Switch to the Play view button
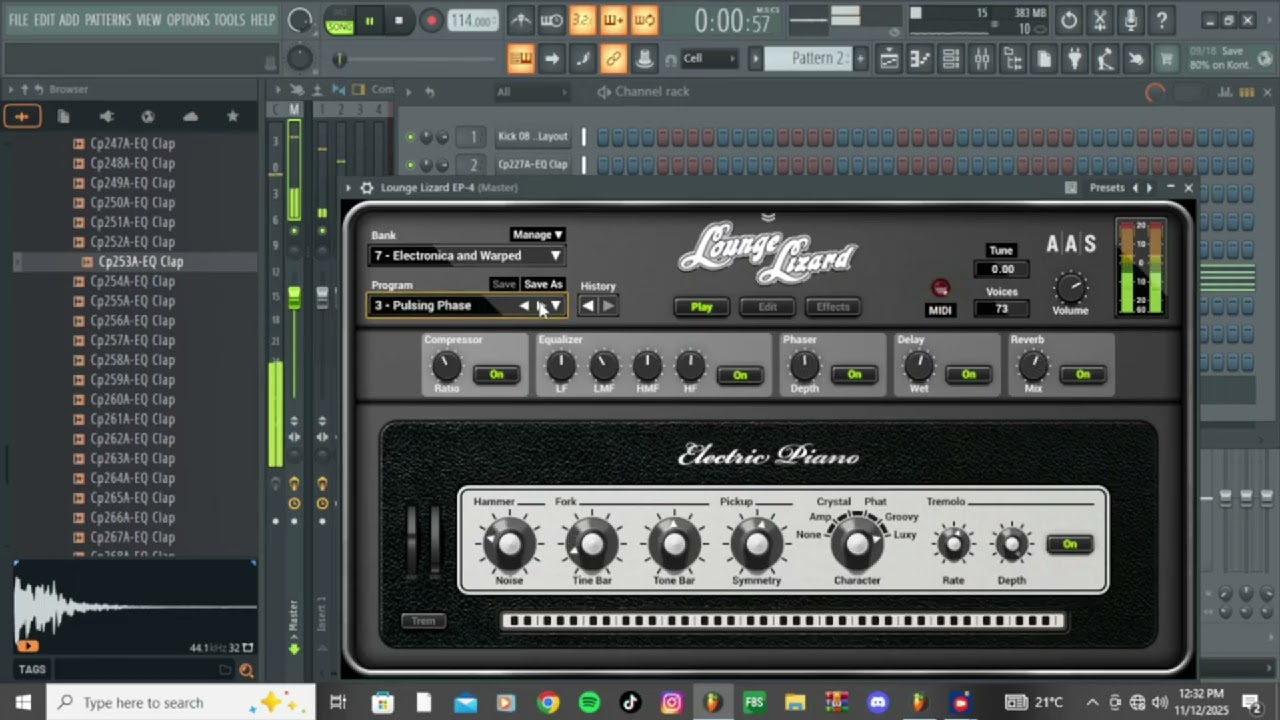Screen dimensions: 1280x720 pos(702,307)
